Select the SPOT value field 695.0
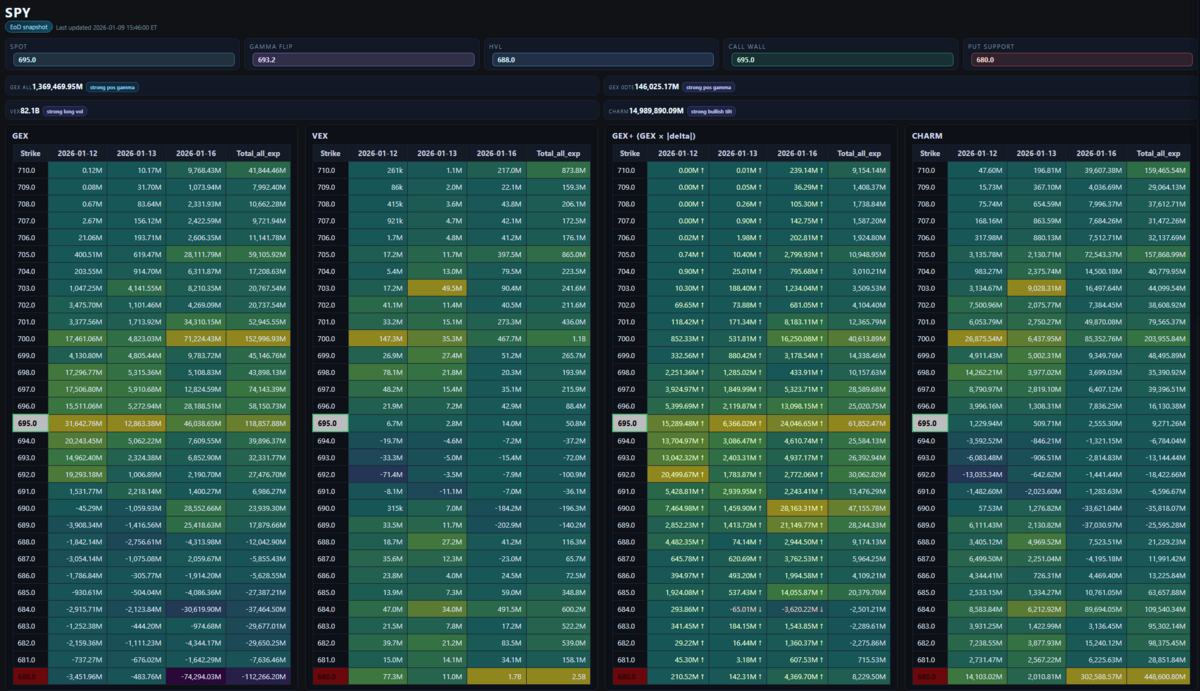Screen dimensions: 1200x691 click(x=123, y=60)
